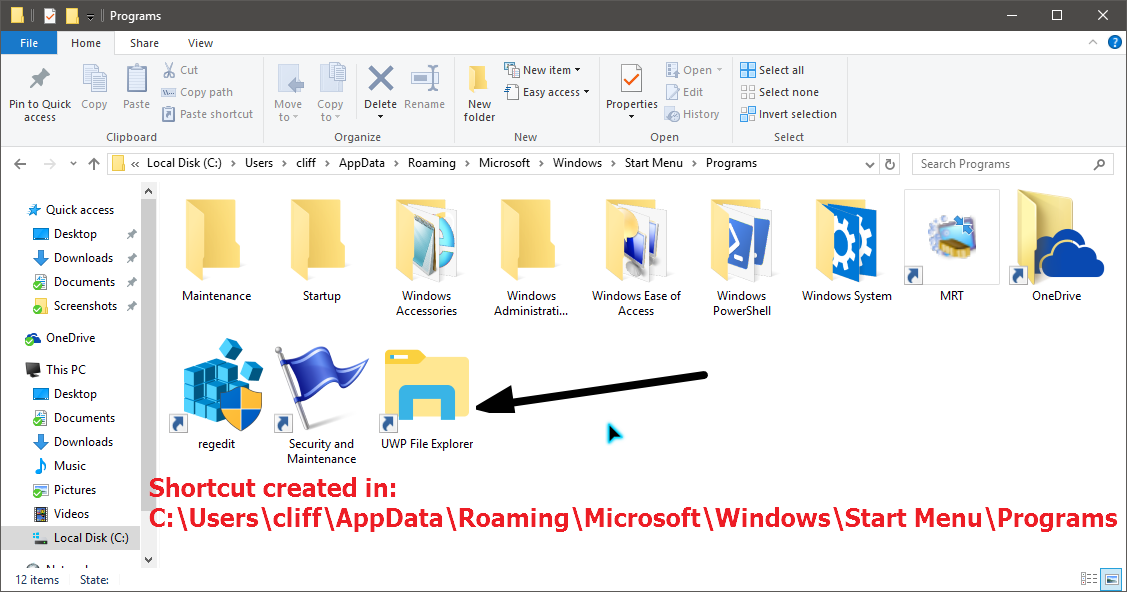
Task: Go up one folder level arrow
Action: point(93,164)
